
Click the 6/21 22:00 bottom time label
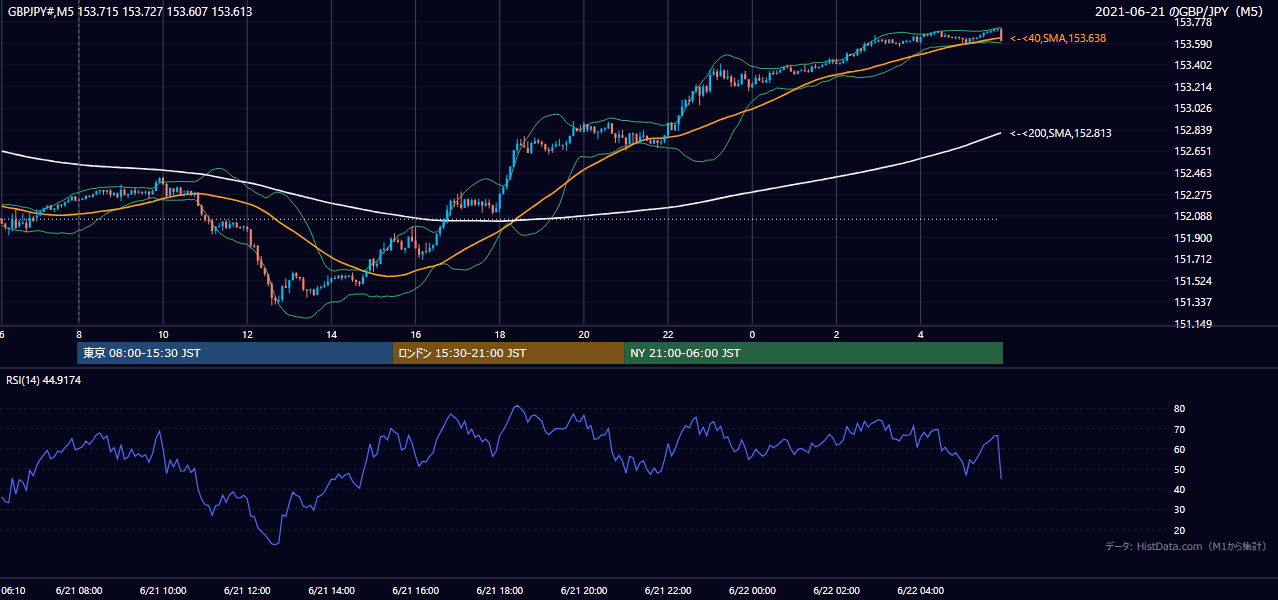[x=667, y=591]
